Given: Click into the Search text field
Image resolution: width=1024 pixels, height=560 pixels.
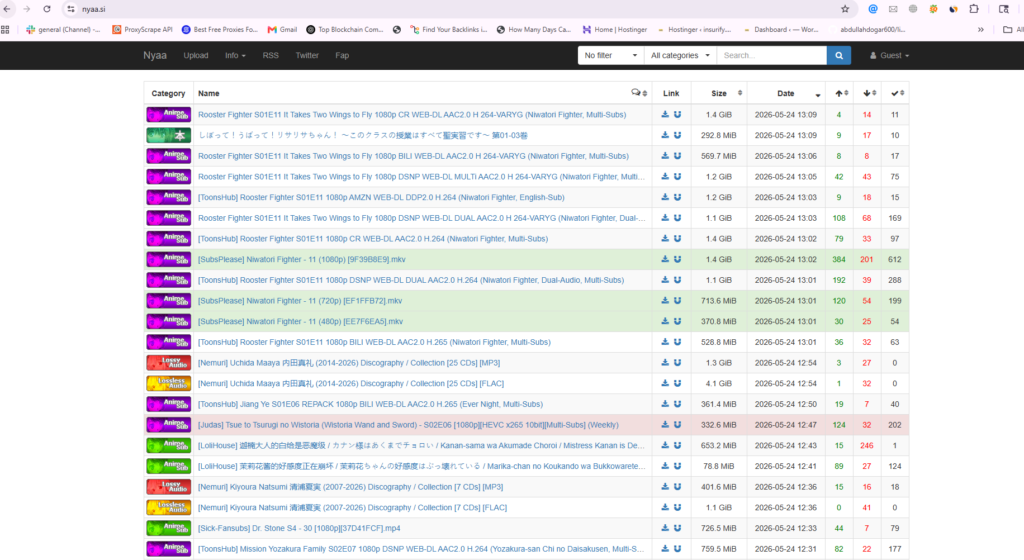Looking at the screenshot, I should tap(771, 55).
